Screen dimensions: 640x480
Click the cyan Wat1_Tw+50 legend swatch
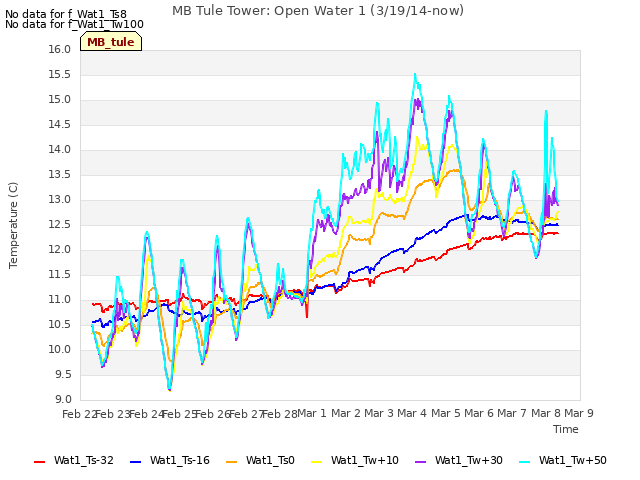524,462
